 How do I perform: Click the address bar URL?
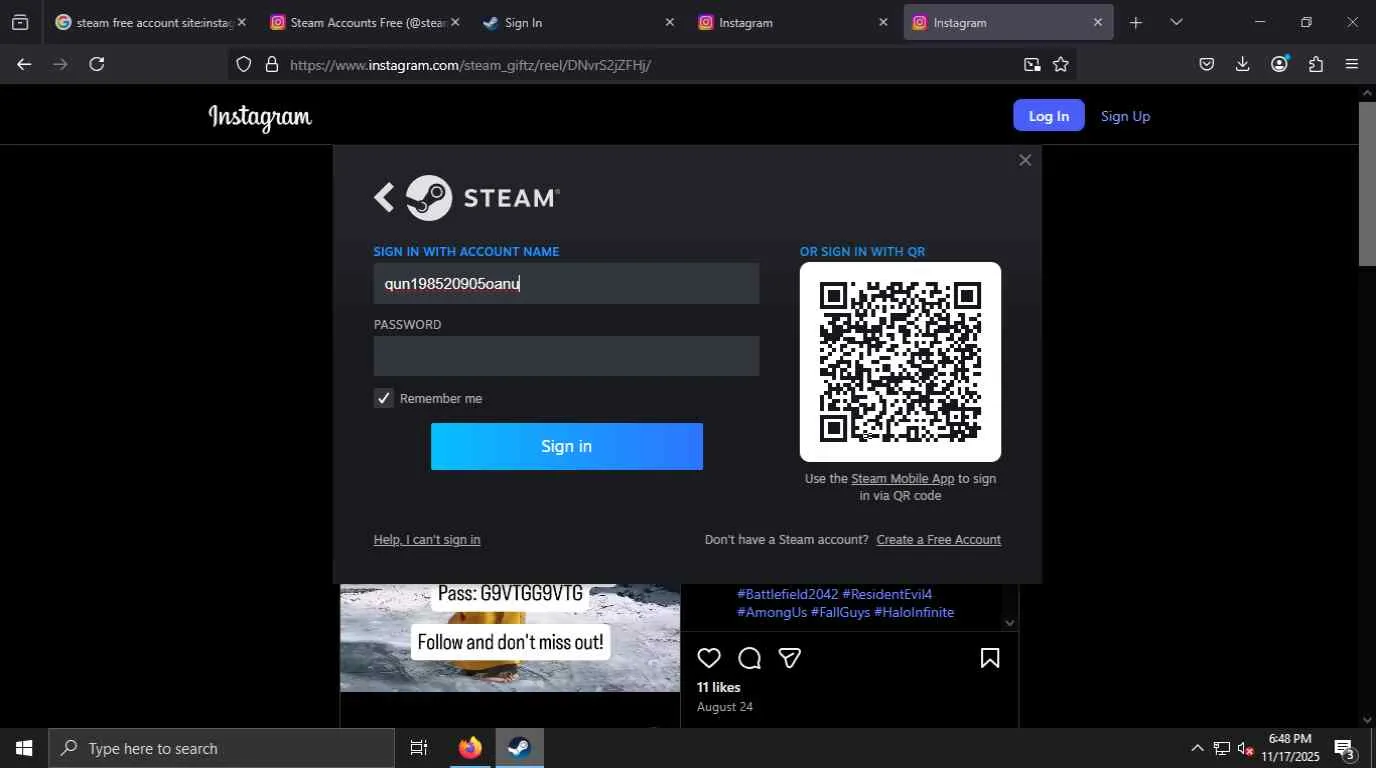pyautogui.click(x=471, y=65)
